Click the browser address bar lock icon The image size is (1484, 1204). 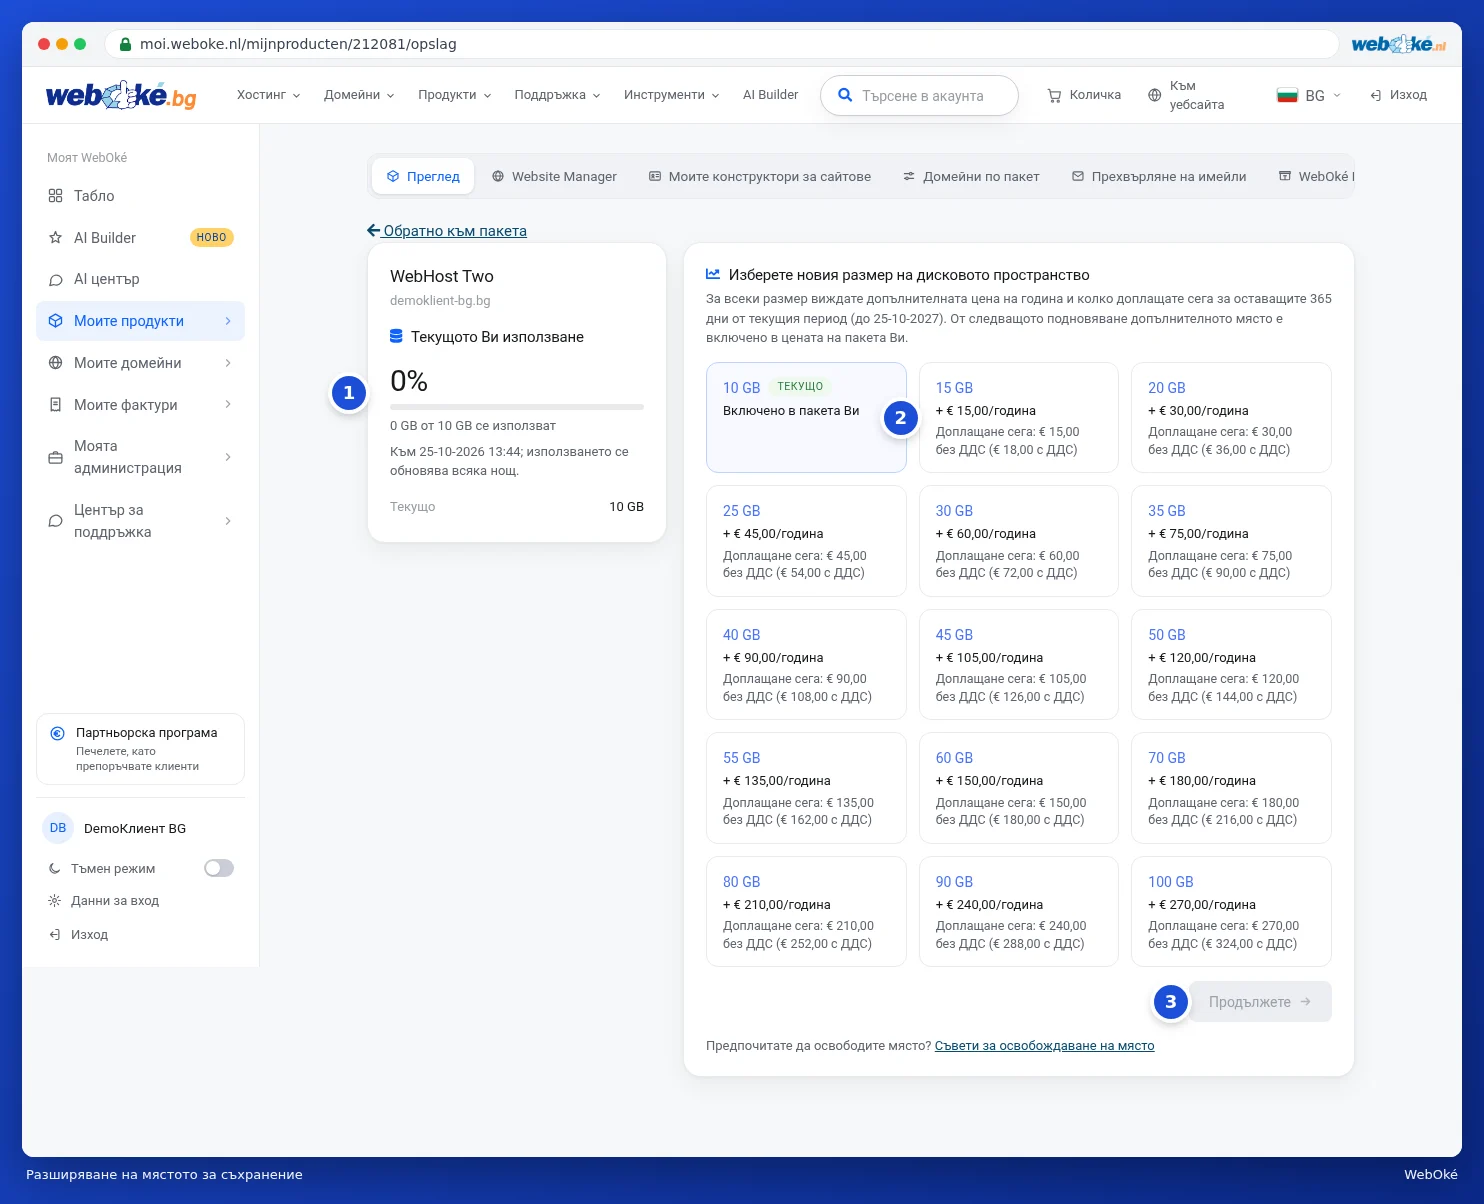coord(126,44)
